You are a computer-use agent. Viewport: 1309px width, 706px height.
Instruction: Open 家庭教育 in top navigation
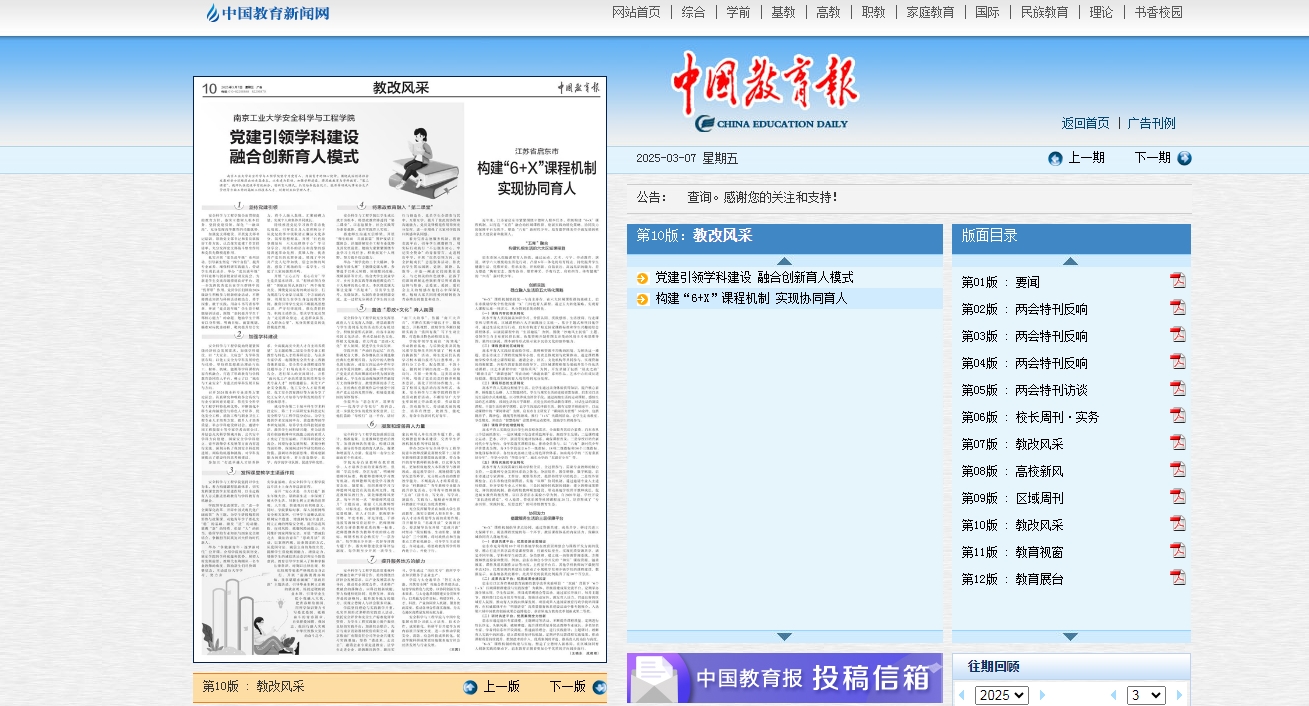(930, 12)
